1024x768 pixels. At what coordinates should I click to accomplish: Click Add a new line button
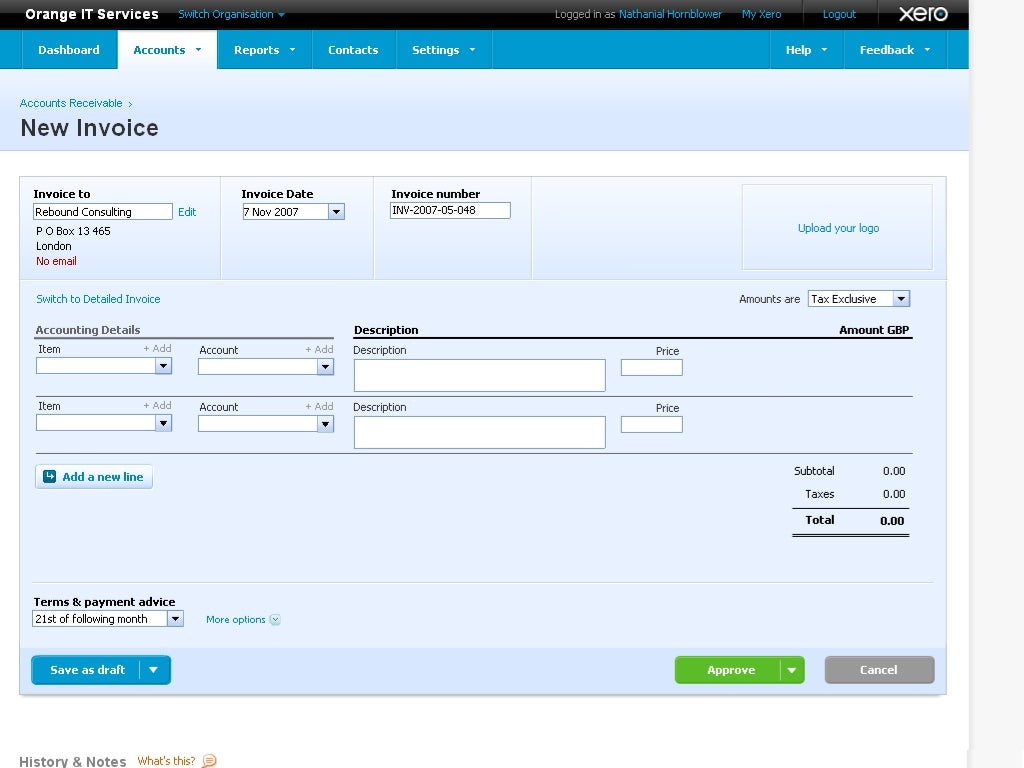pyautogui.click(x=94, y=477)
